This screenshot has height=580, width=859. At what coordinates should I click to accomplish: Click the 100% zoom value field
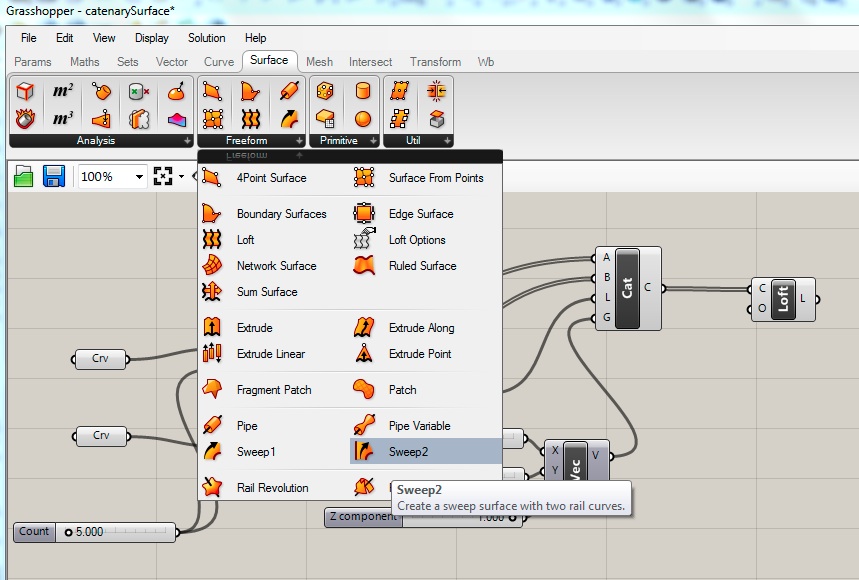click(106, 177)
